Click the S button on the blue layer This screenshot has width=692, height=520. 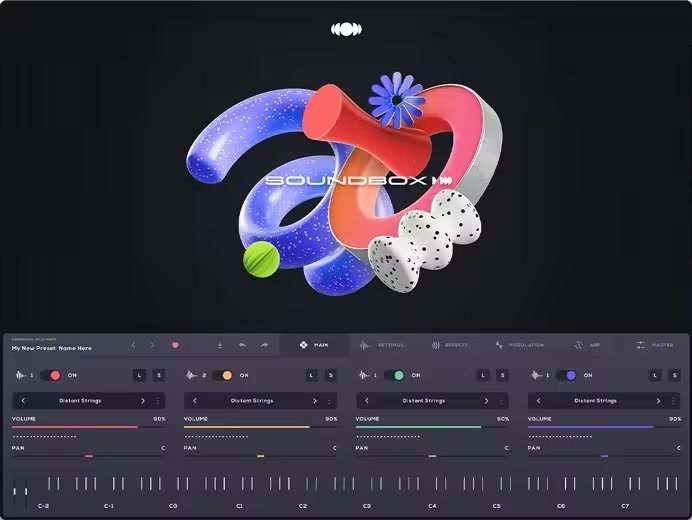tap(674, 375)
